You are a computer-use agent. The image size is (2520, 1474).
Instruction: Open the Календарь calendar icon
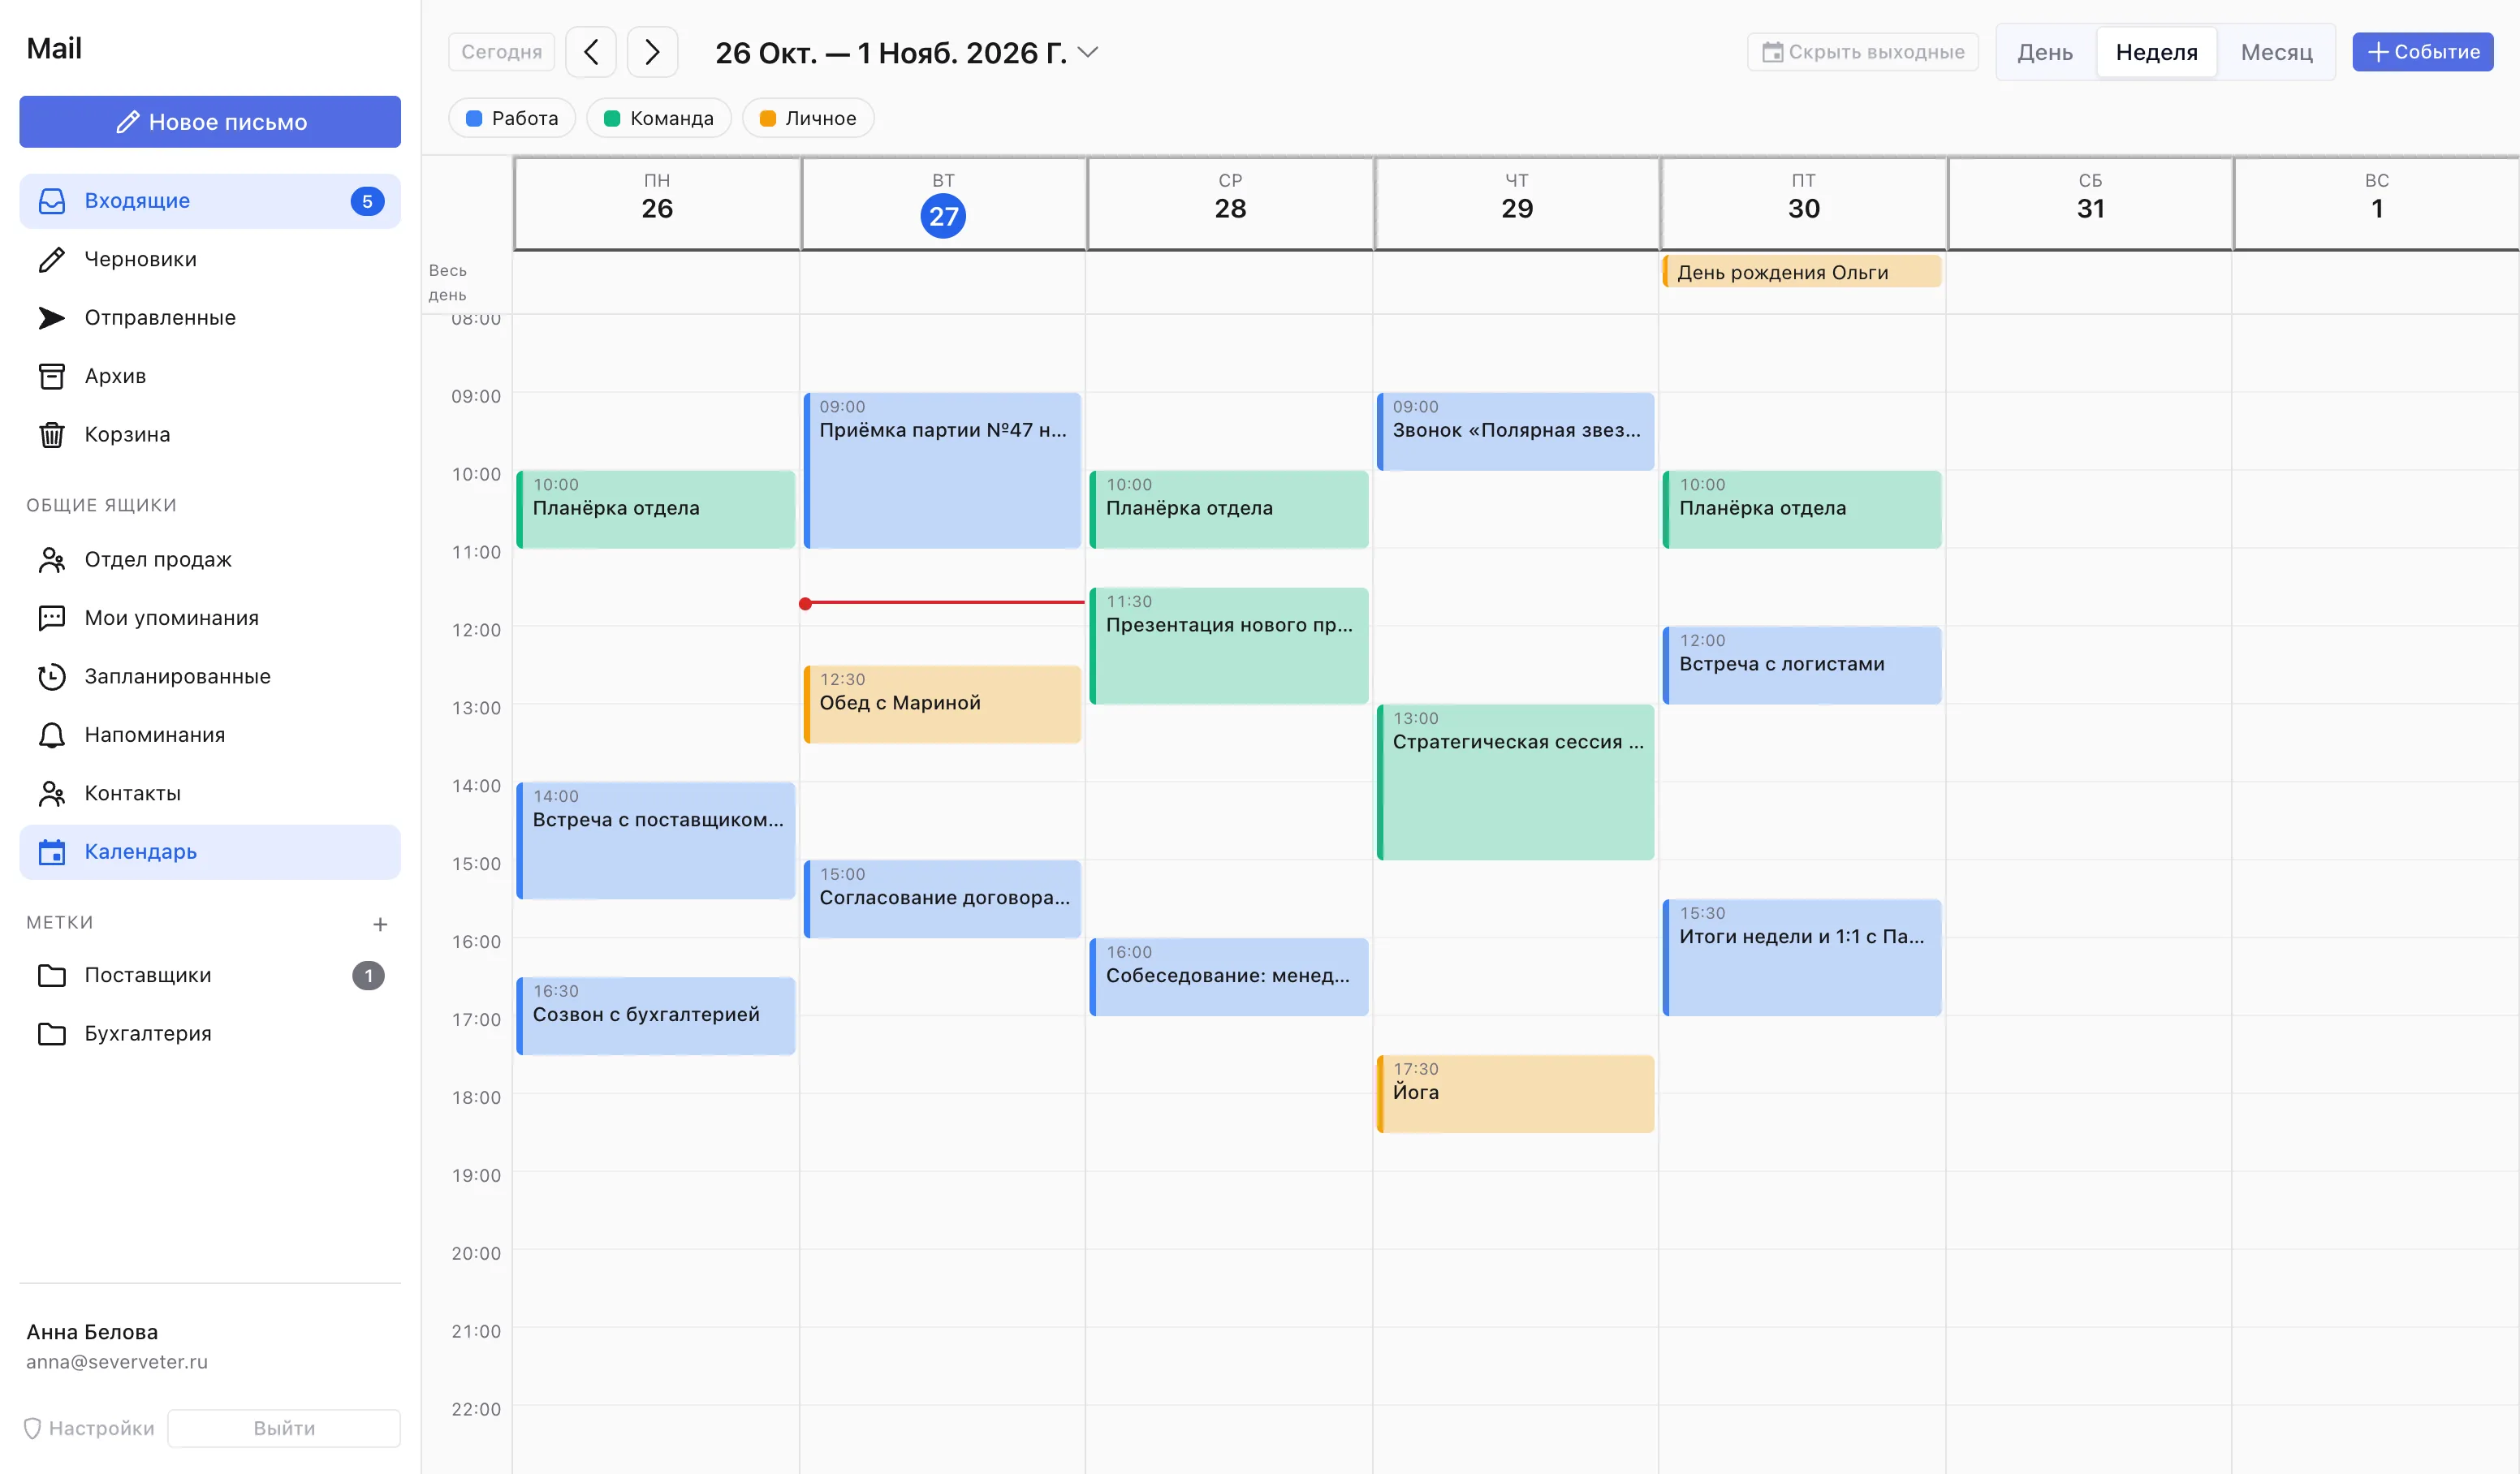click(x=52, y=852)
